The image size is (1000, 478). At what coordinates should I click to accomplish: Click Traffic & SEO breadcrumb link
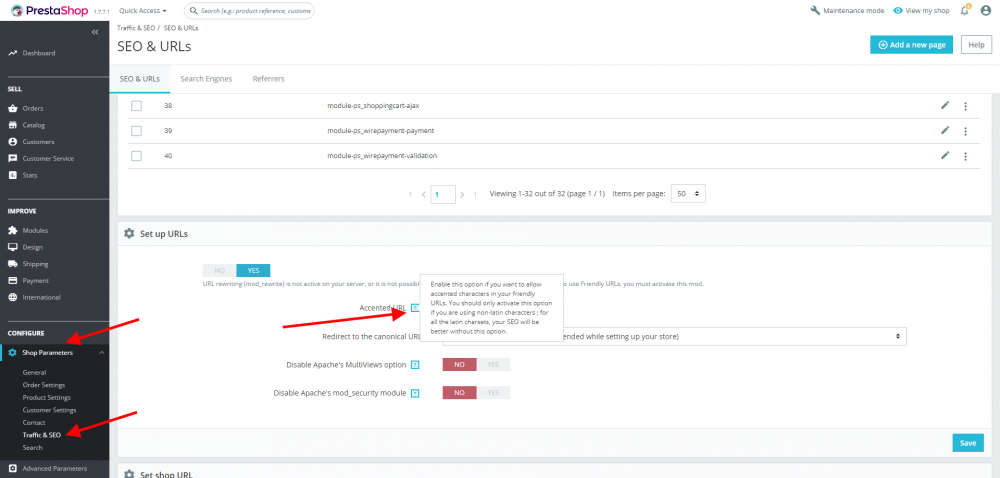click(x=136, y=28)
